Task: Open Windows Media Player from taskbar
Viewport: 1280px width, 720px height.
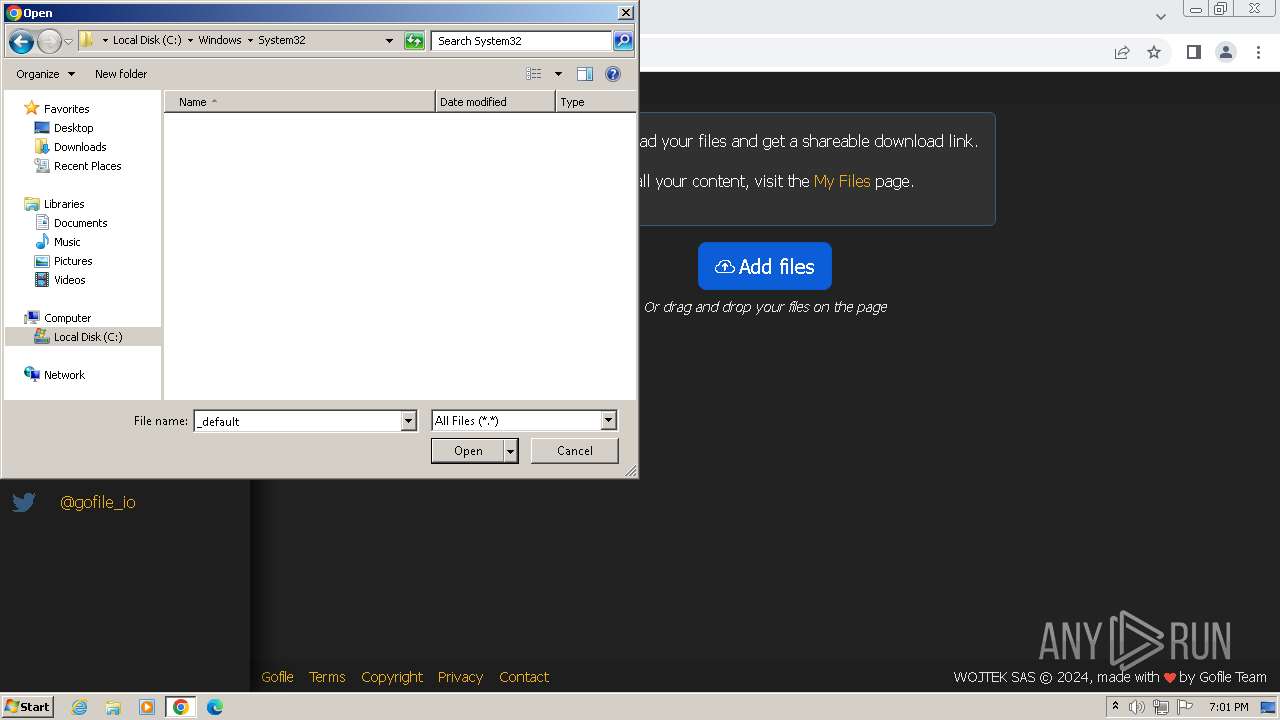Action: [147, 707]
